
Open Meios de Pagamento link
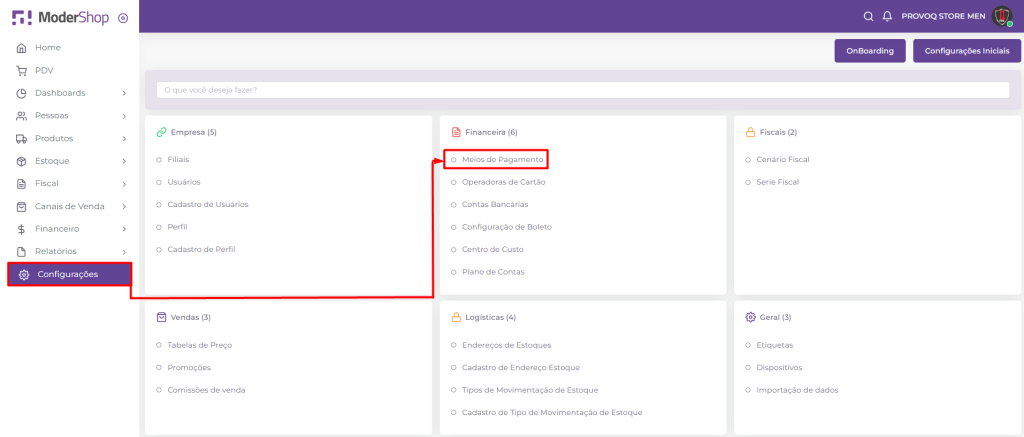point(502,159)
